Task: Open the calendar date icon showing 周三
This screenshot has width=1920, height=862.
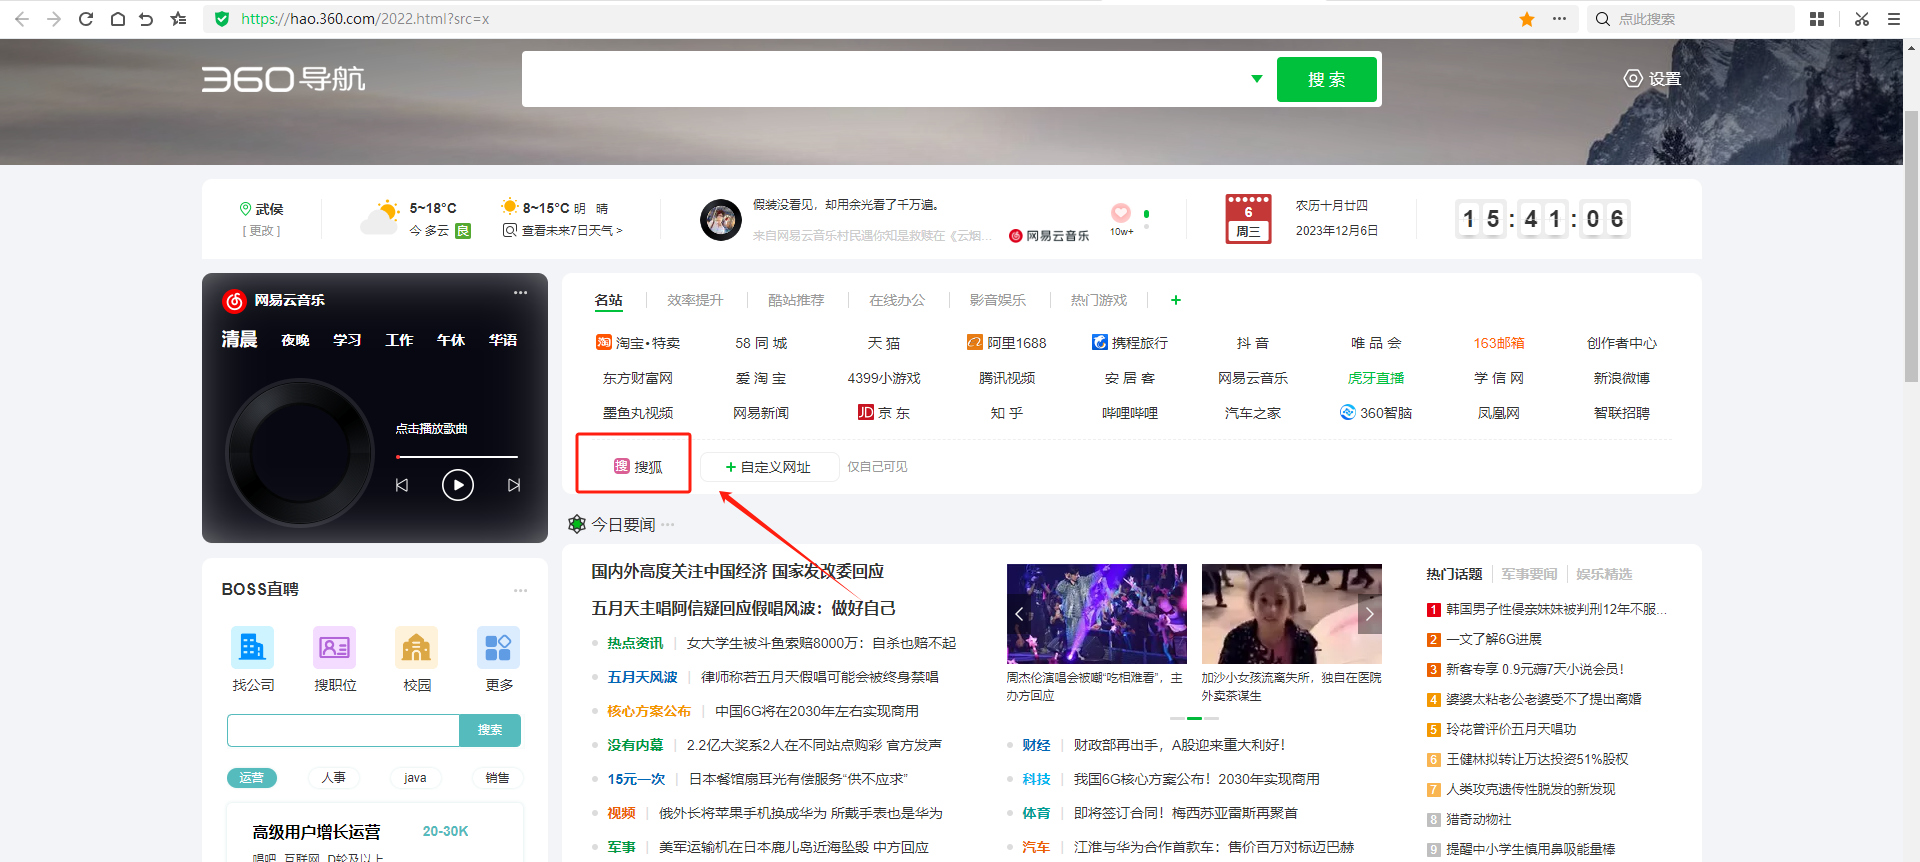Action: [x=1248, y=219]
